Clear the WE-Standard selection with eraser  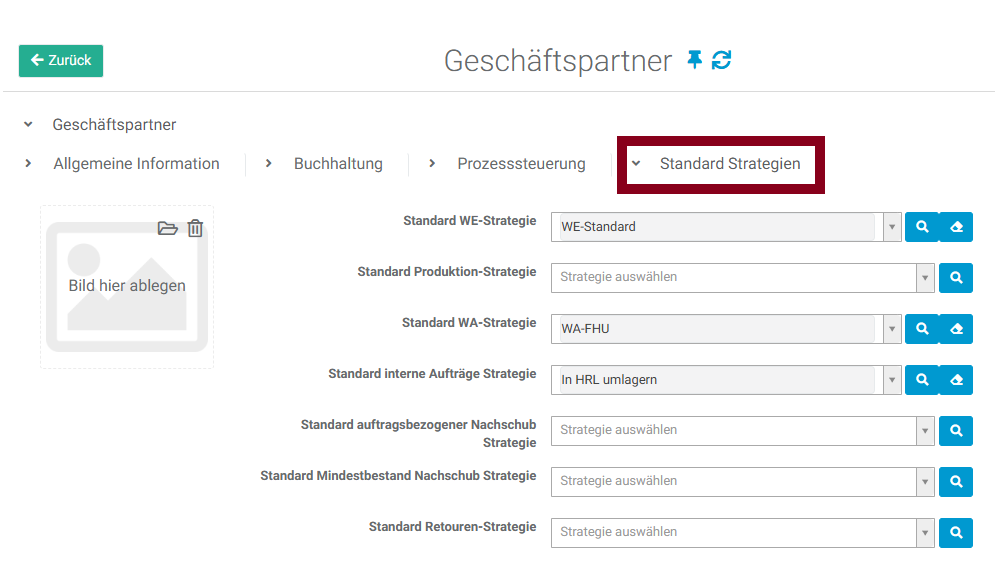956,227
